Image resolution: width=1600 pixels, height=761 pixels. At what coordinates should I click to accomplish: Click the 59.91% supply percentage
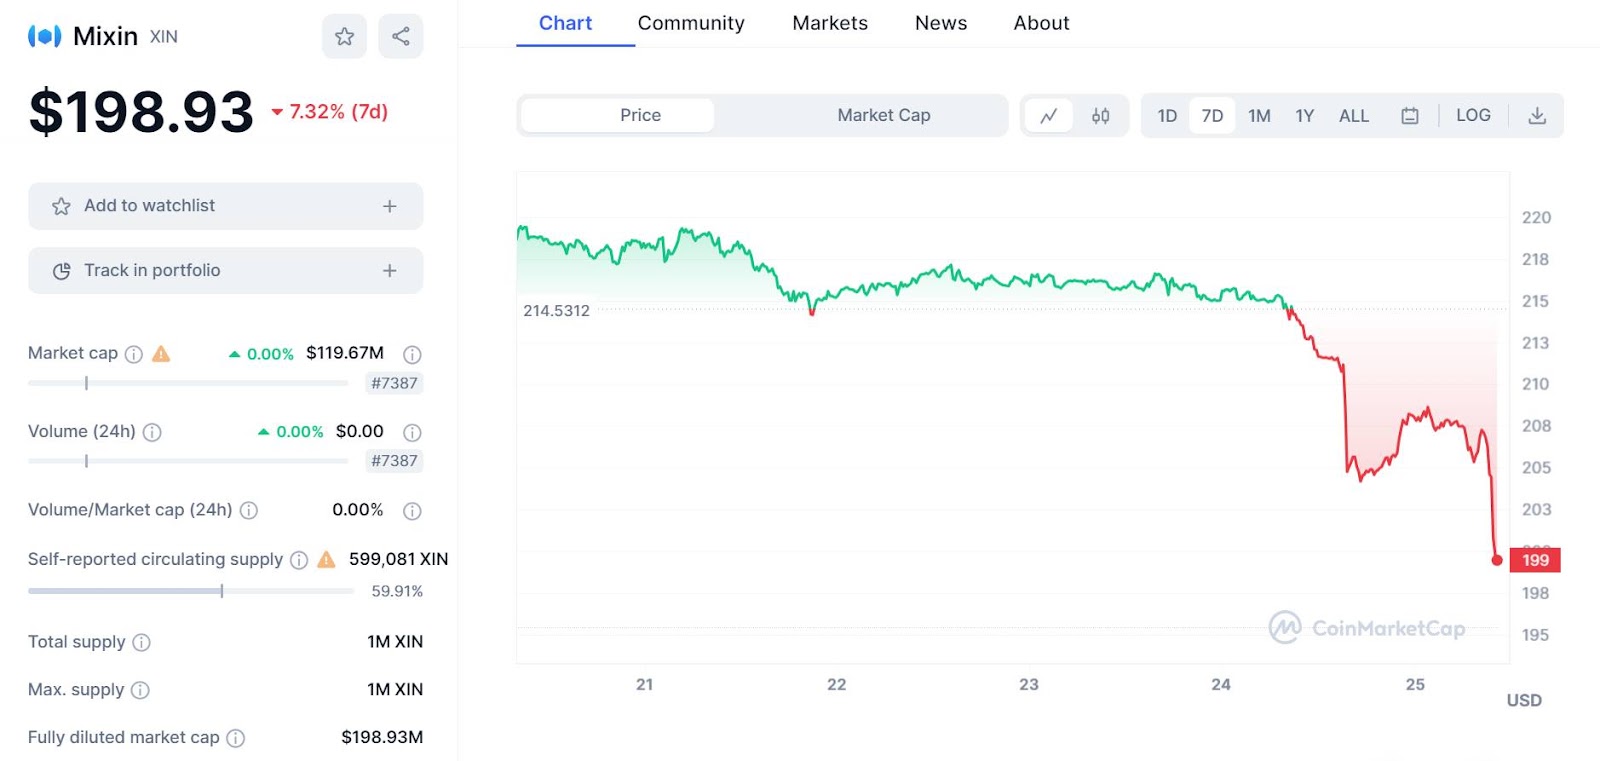pyautogui.click(x=397, y=591)
